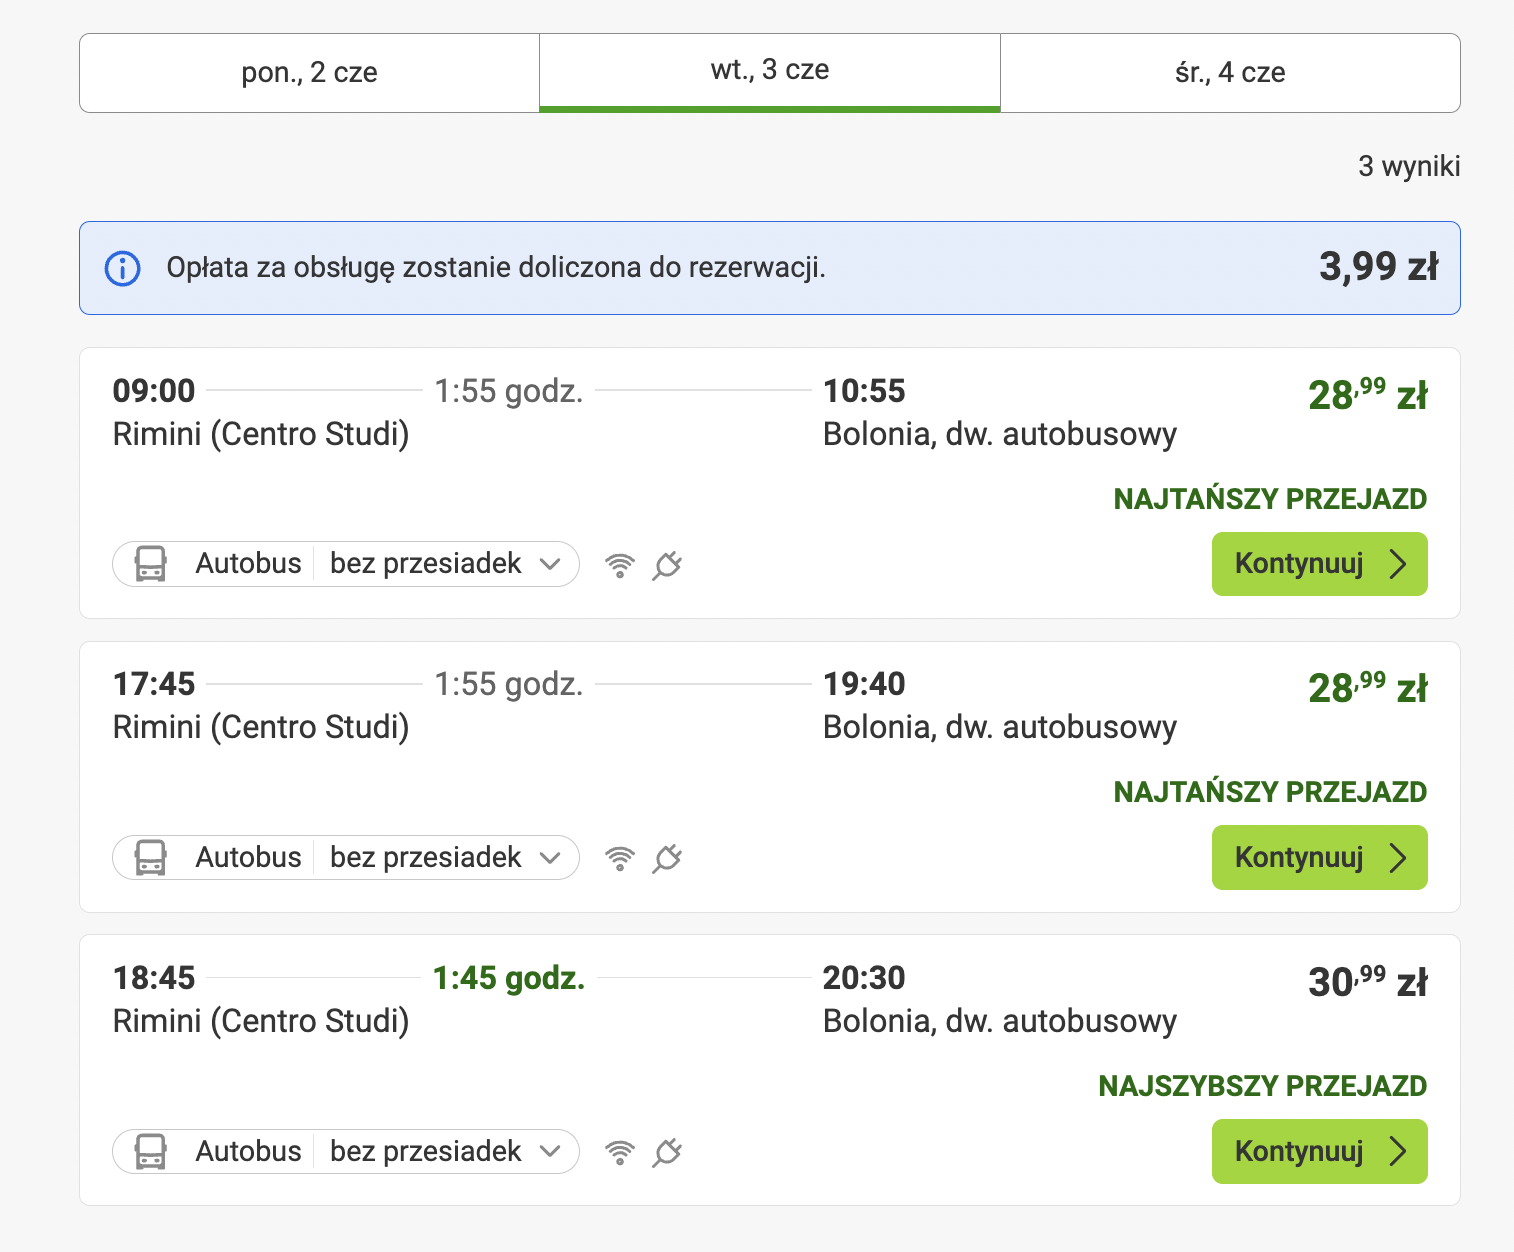The image size is (1514, 1252).
Task: Click Kontynuuj for the 17:45 trip
Action: pyautogui.click(x=1320, y=857)
